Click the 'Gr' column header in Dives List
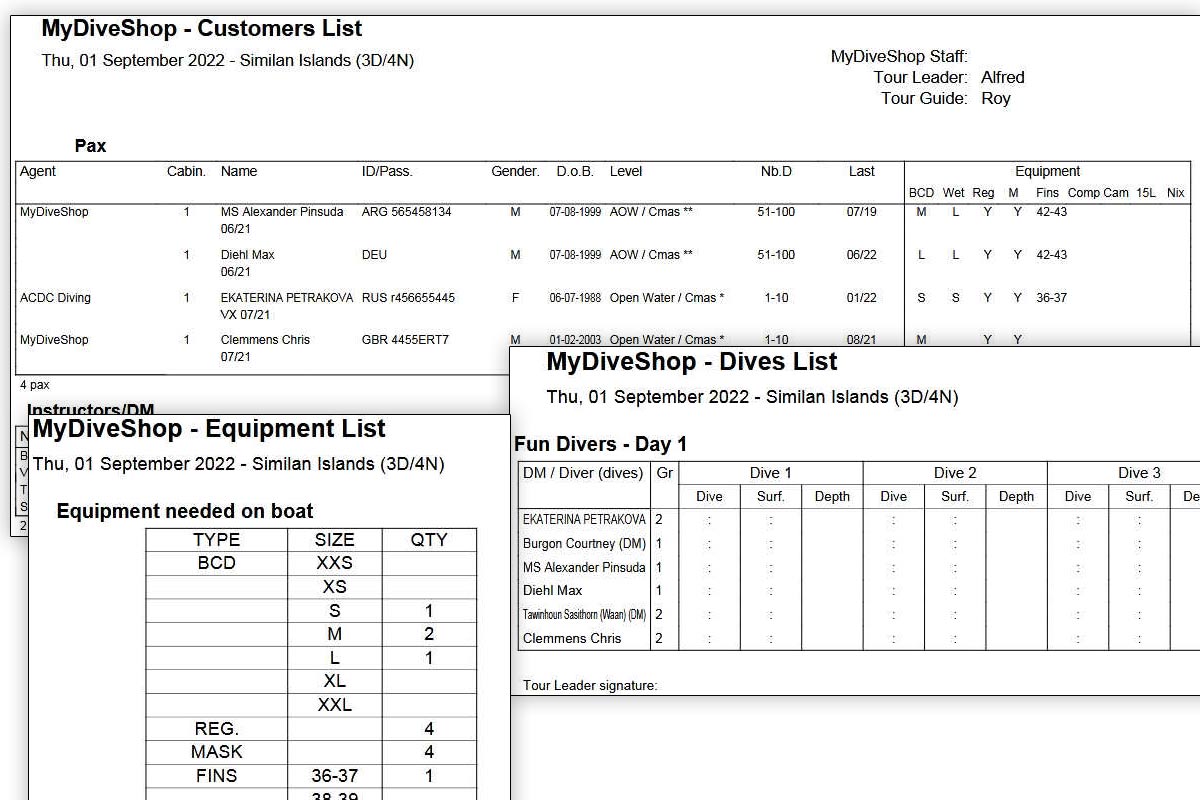The height and width of the screenshot is (800, 1200). (x=664, y=473)
